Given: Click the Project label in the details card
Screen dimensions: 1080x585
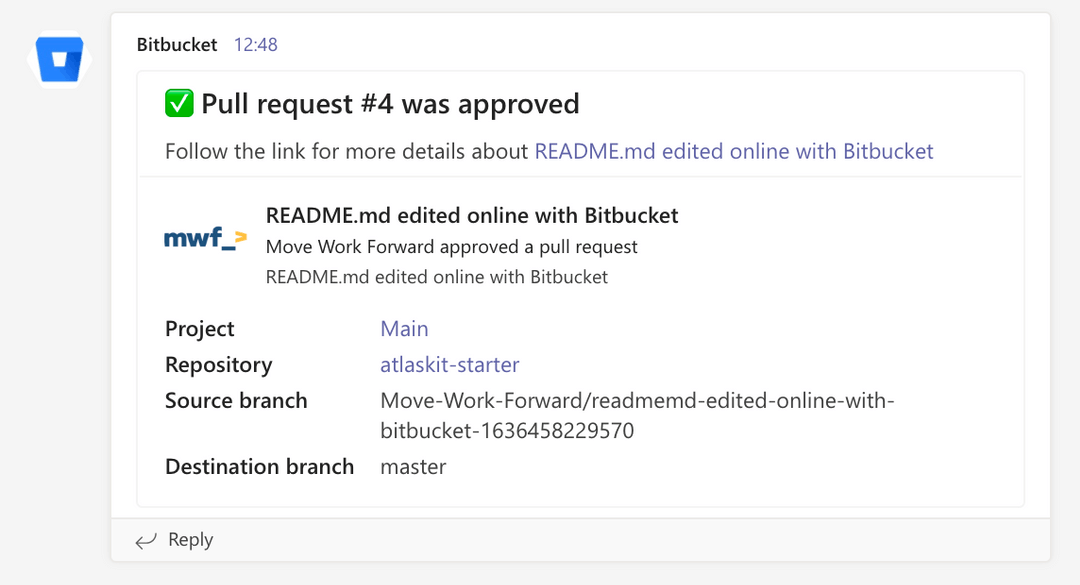Looking at the screenshot, I should [x=199, y=328].
